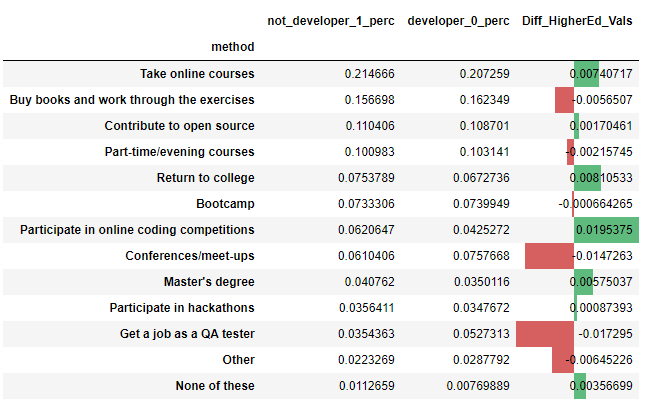This screenshot has height=403, width=647.
Task: Click the difference value 0.00087393
Action: point(601,307)
